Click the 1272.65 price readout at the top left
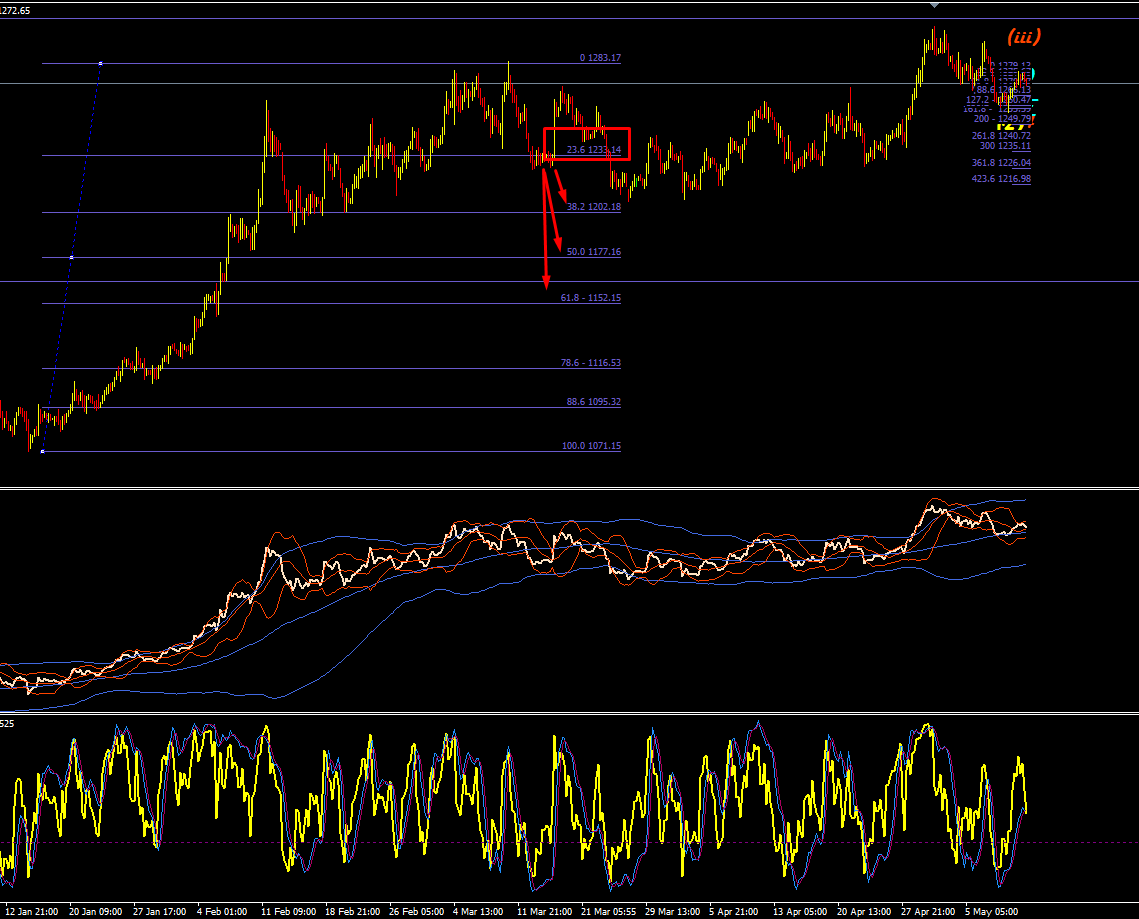 click(x=15, y=11)
